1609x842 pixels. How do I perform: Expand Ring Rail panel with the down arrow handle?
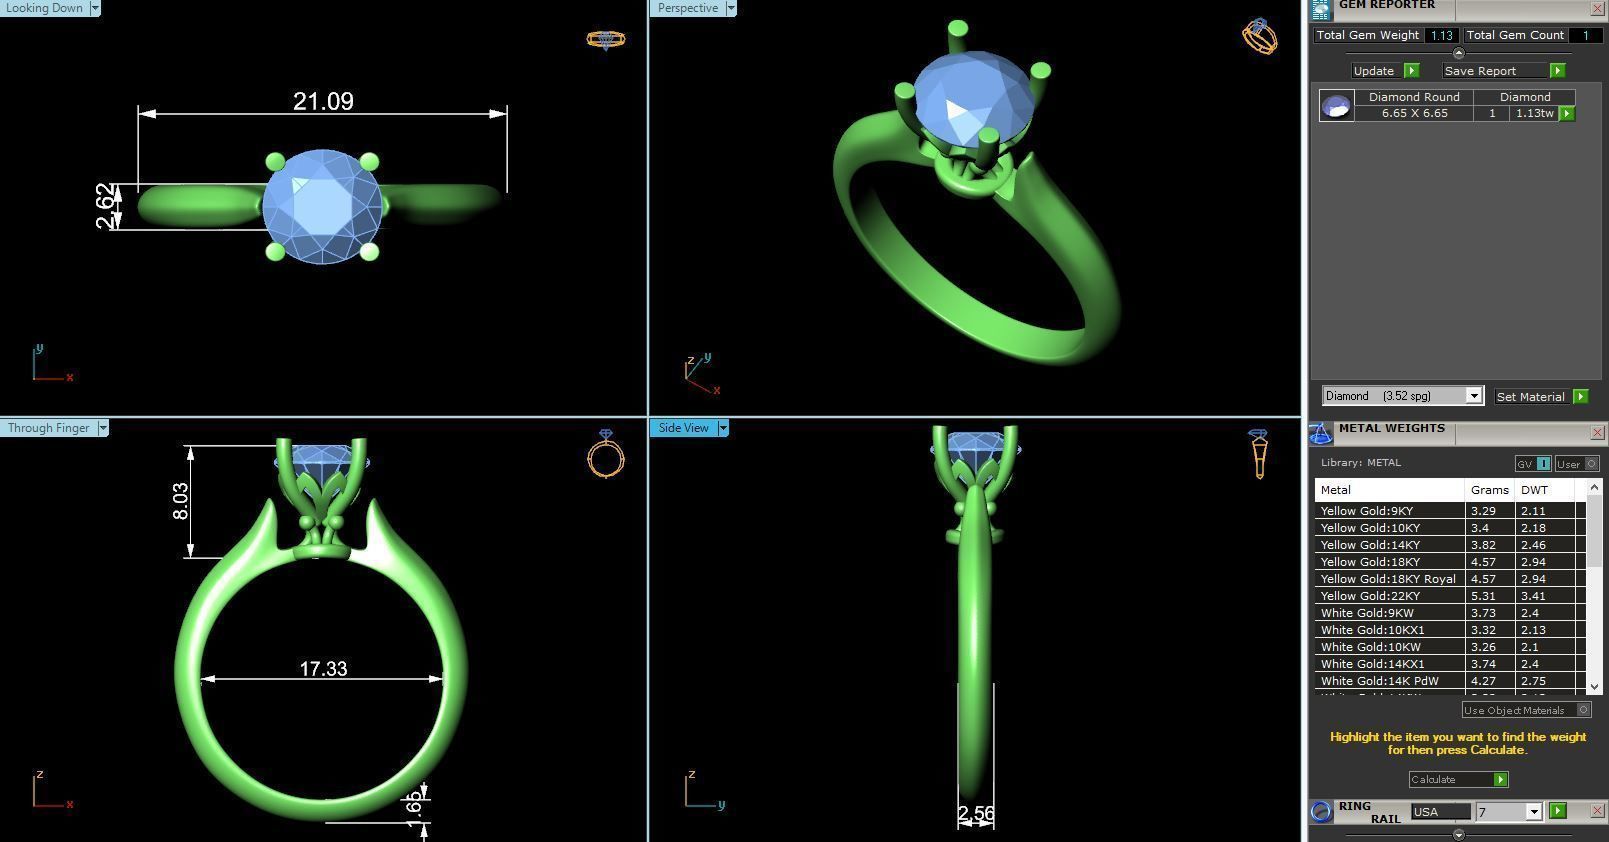1458,834
